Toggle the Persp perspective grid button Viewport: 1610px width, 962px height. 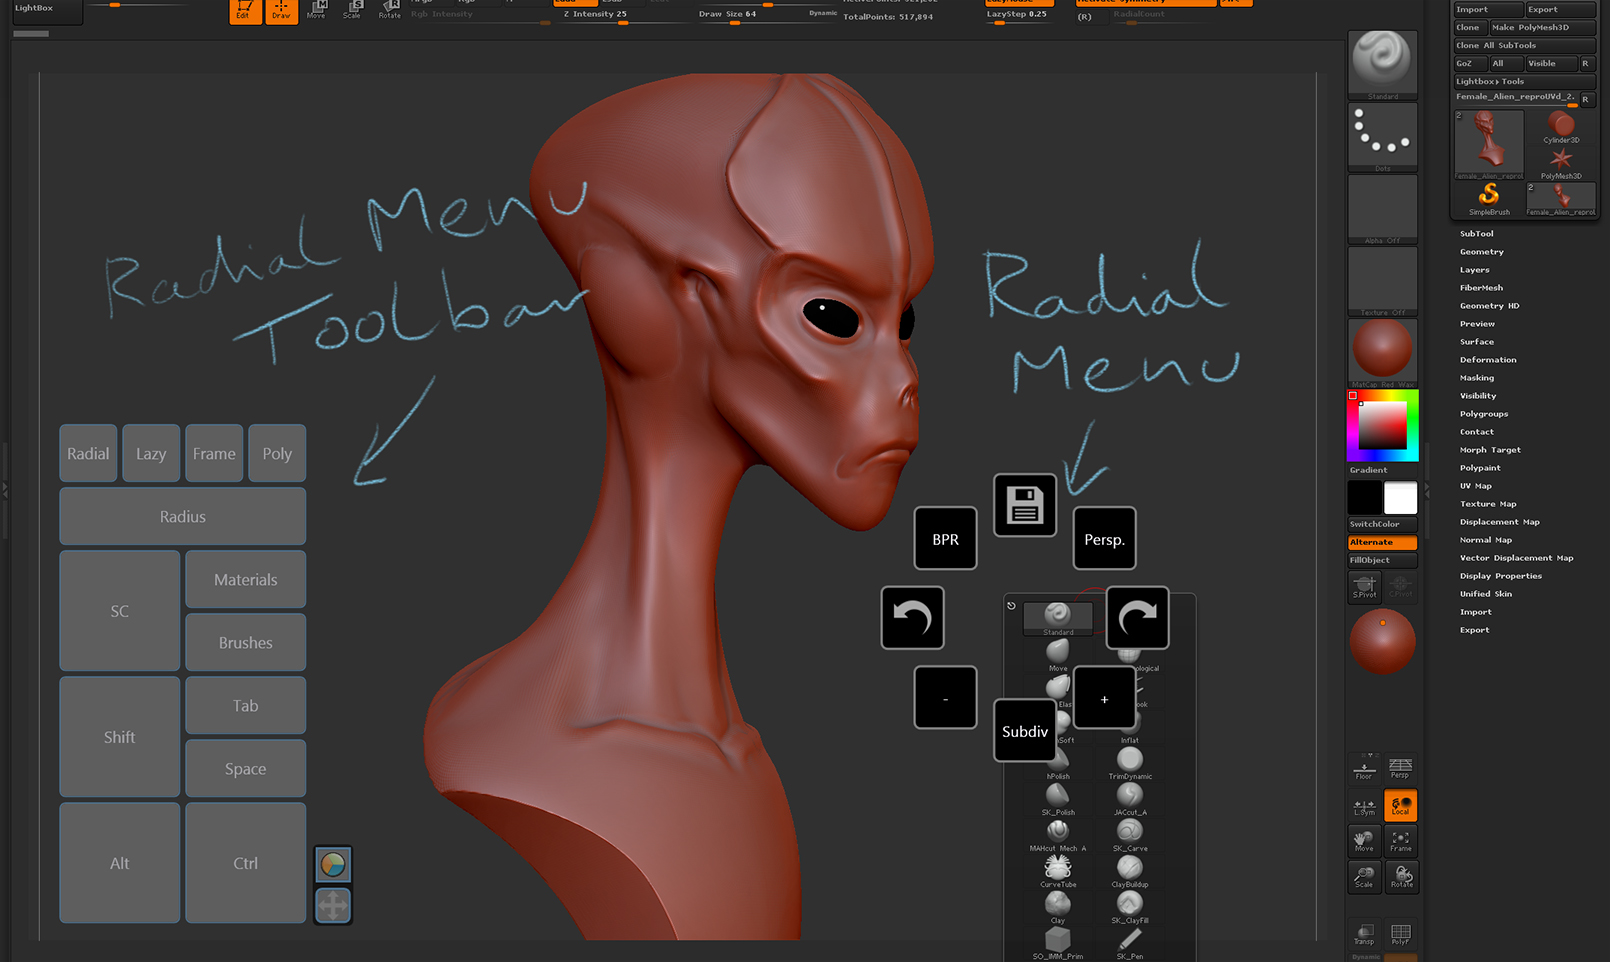click(1400, 768)
